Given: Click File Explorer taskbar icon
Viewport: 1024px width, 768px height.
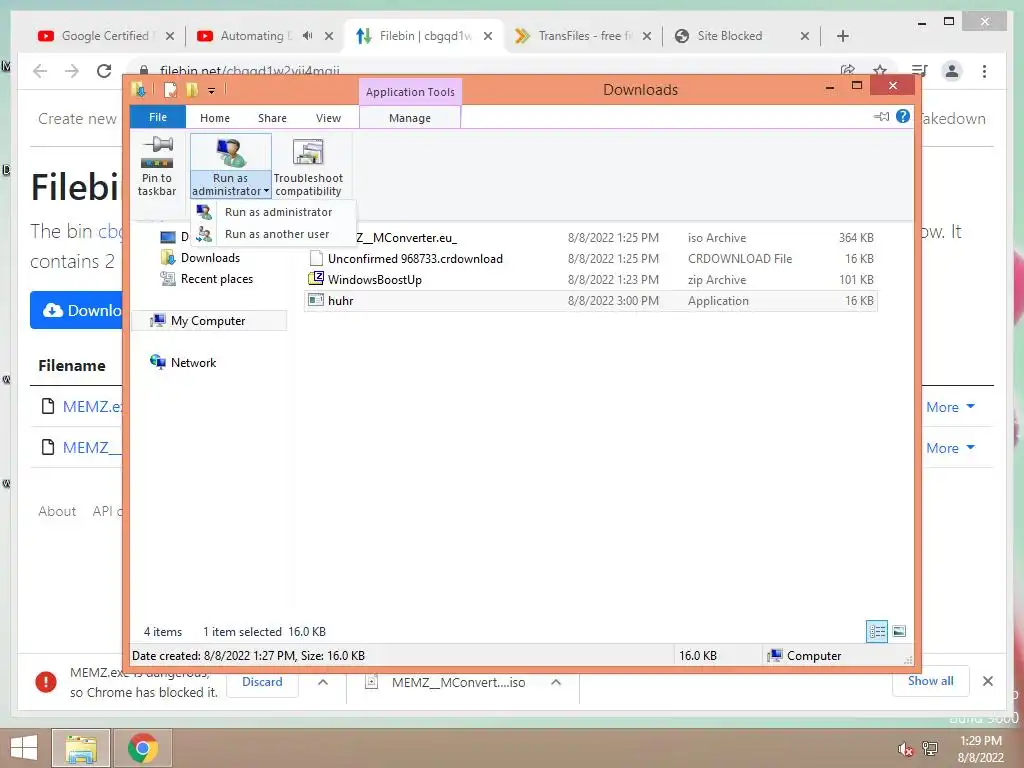Looking at the screenshot, I should (80, 748).
